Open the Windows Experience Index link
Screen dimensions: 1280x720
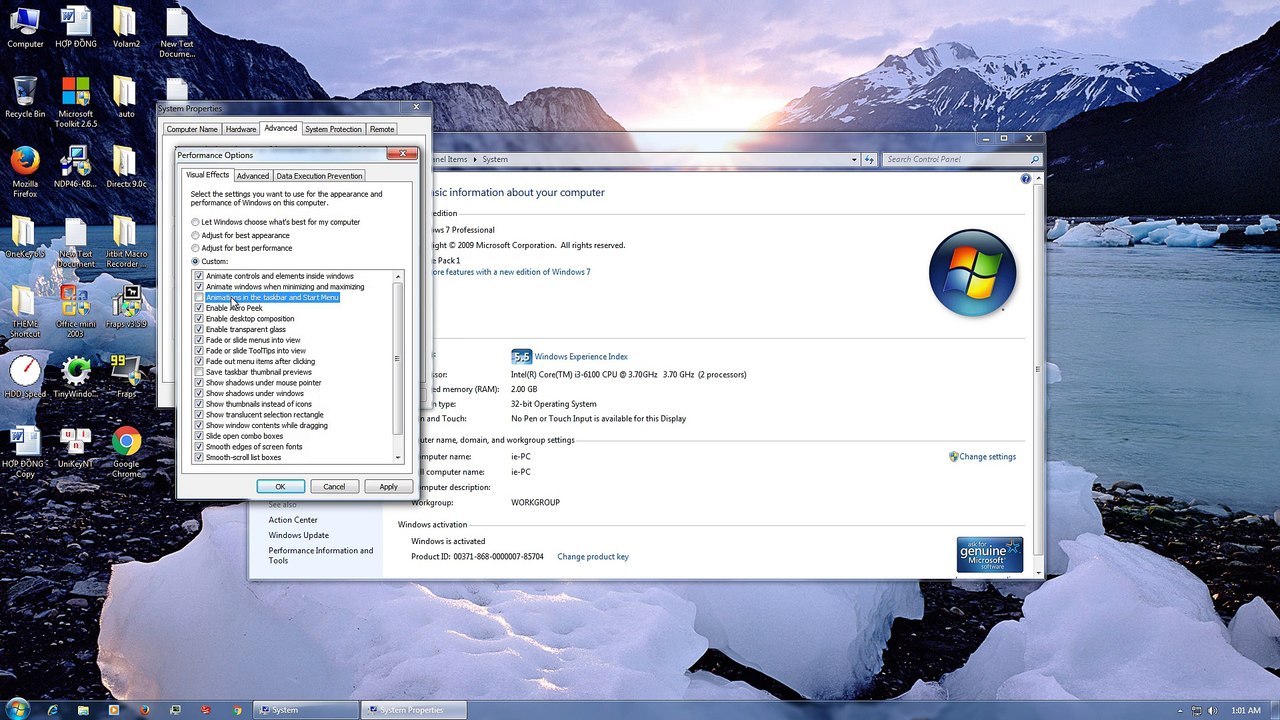[x=581, y=356]
